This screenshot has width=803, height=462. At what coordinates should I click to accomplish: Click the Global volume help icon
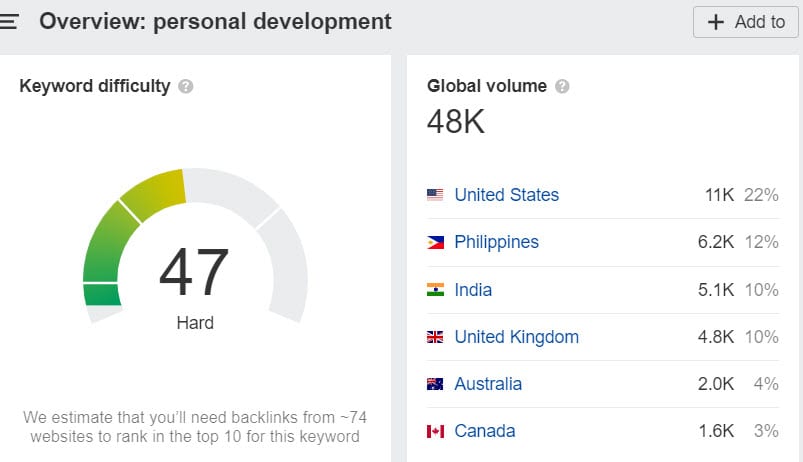tap(562, 86)
